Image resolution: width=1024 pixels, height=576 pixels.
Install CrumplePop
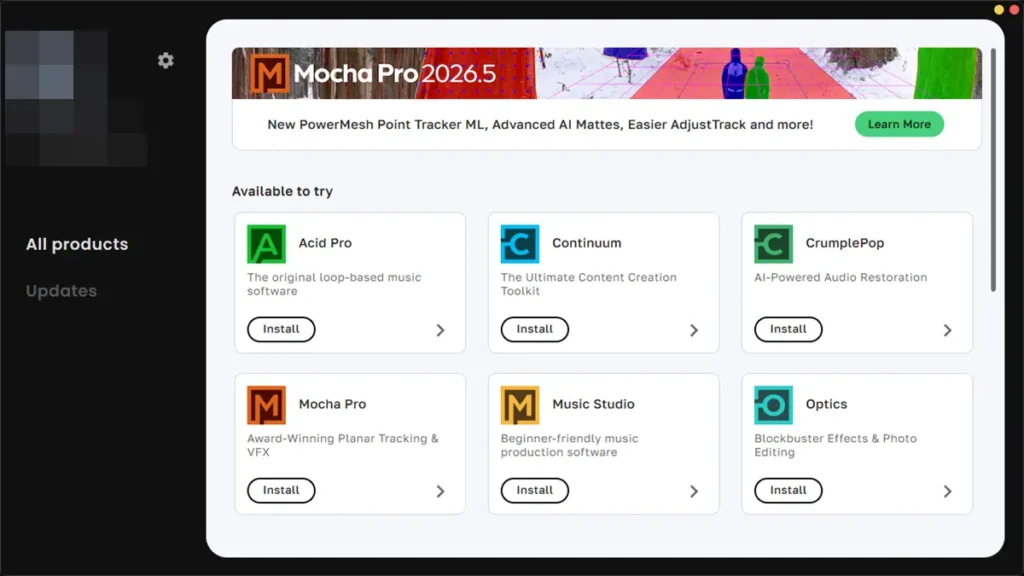click(788, 329)
